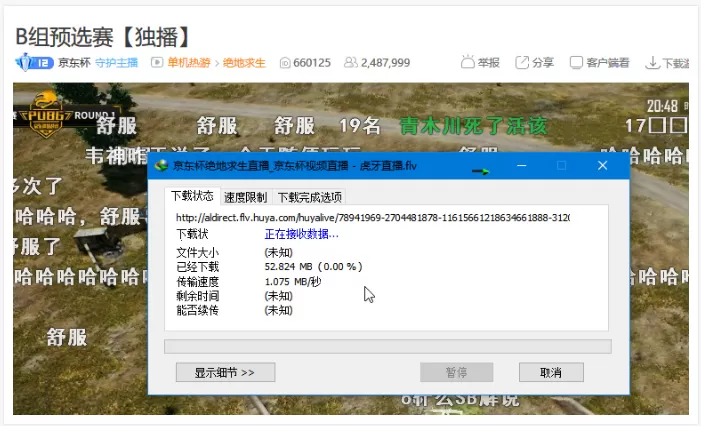Switch to the 下载状态 tab
701x426 pixels.
click(x=192, y=196)
